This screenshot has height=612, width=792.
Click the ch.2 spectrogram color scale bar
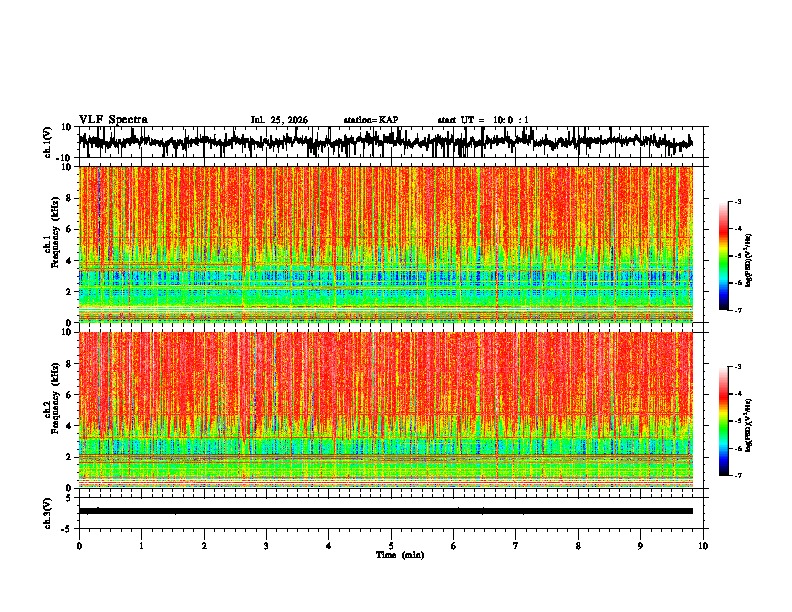tap(723, 421)
